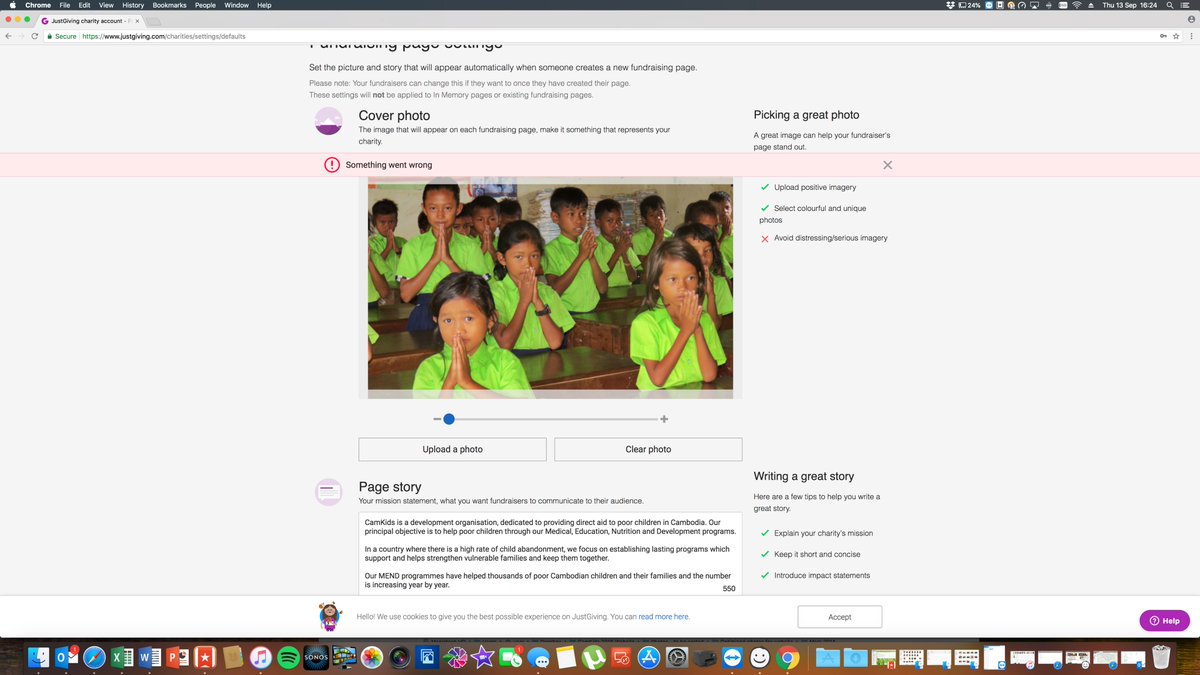Image resolution: width=1200 pixels, height=675 pixels.
Task: Open the Wi-Fi status menu
Action: click(1077, 5)
